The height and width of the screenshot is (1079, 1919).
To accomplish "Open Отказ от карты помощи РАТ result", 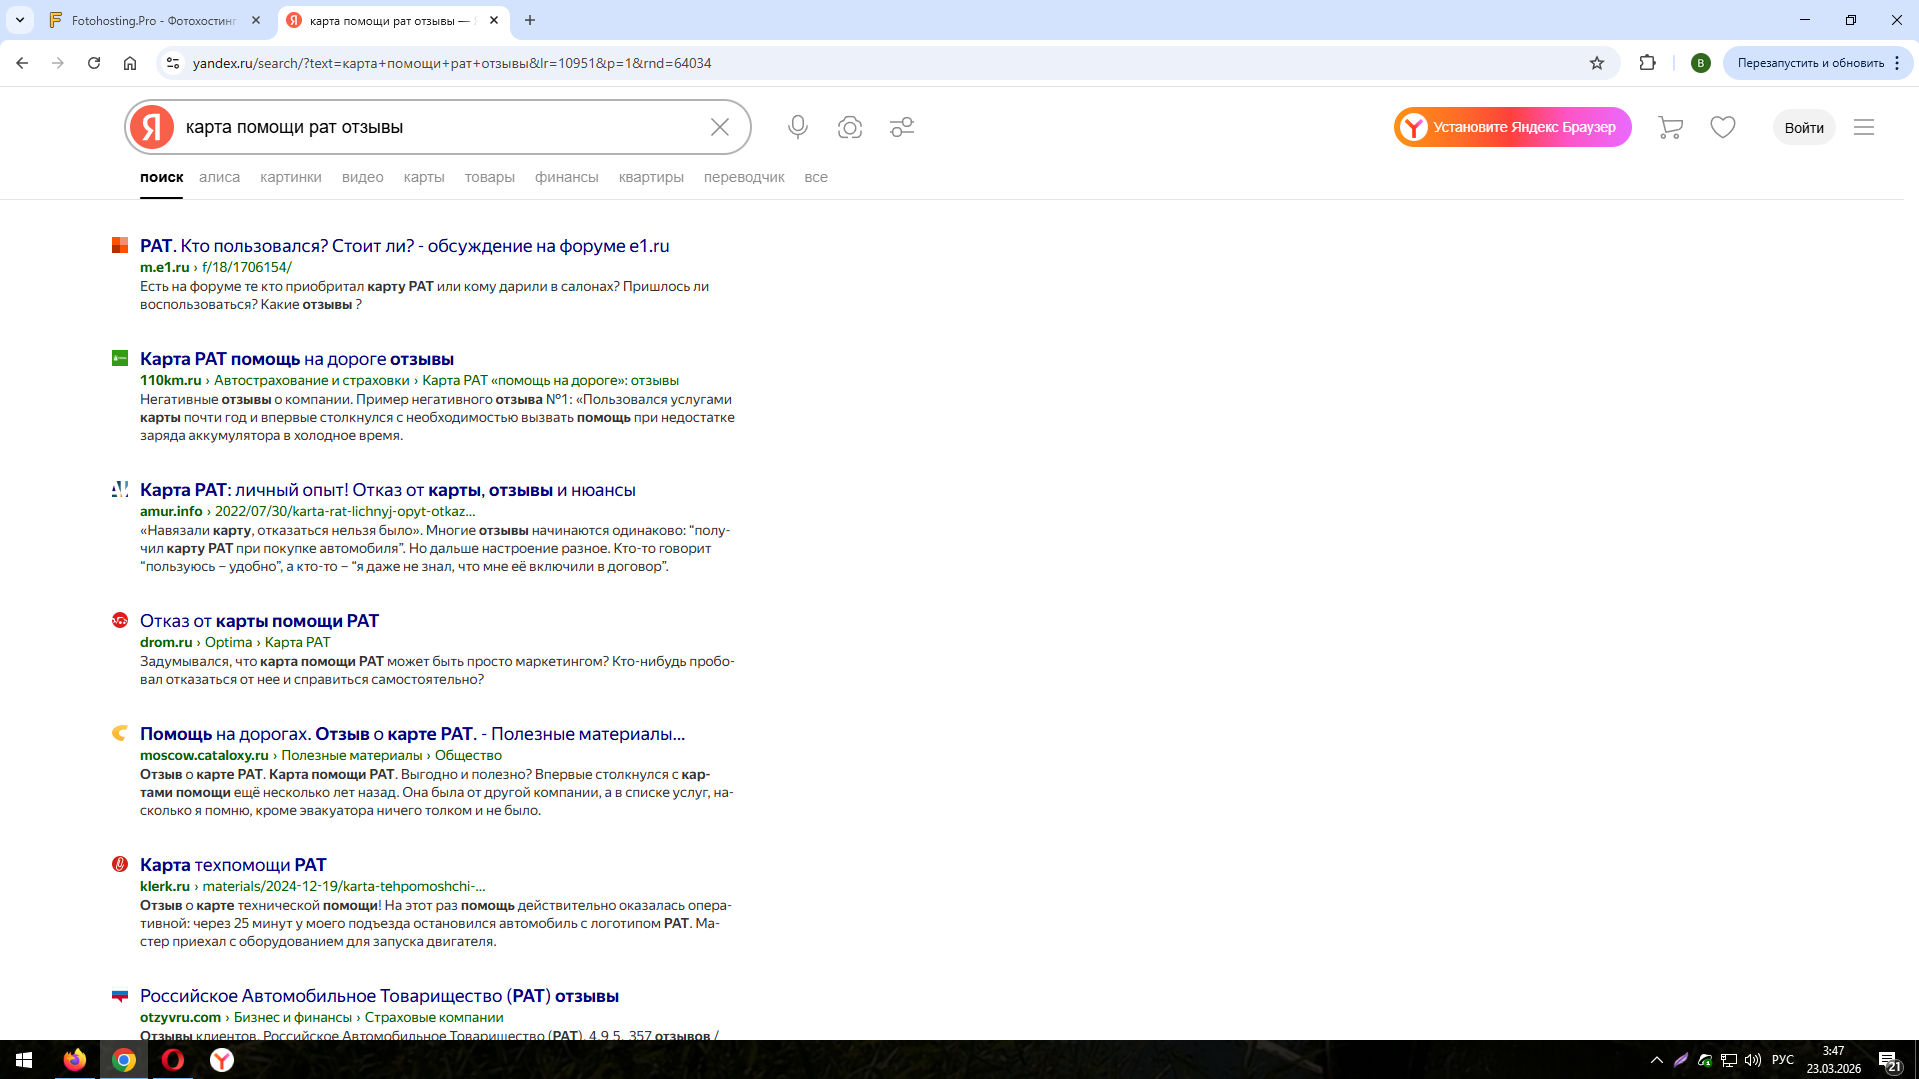I will click(x=259, y=621).
